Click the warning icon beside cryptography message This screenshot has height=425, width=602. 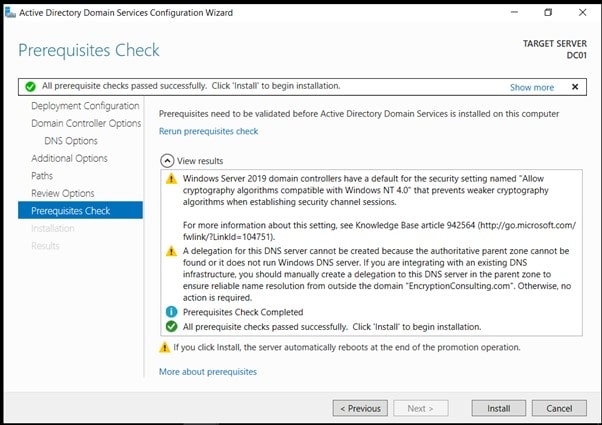[x=171, y=179]
